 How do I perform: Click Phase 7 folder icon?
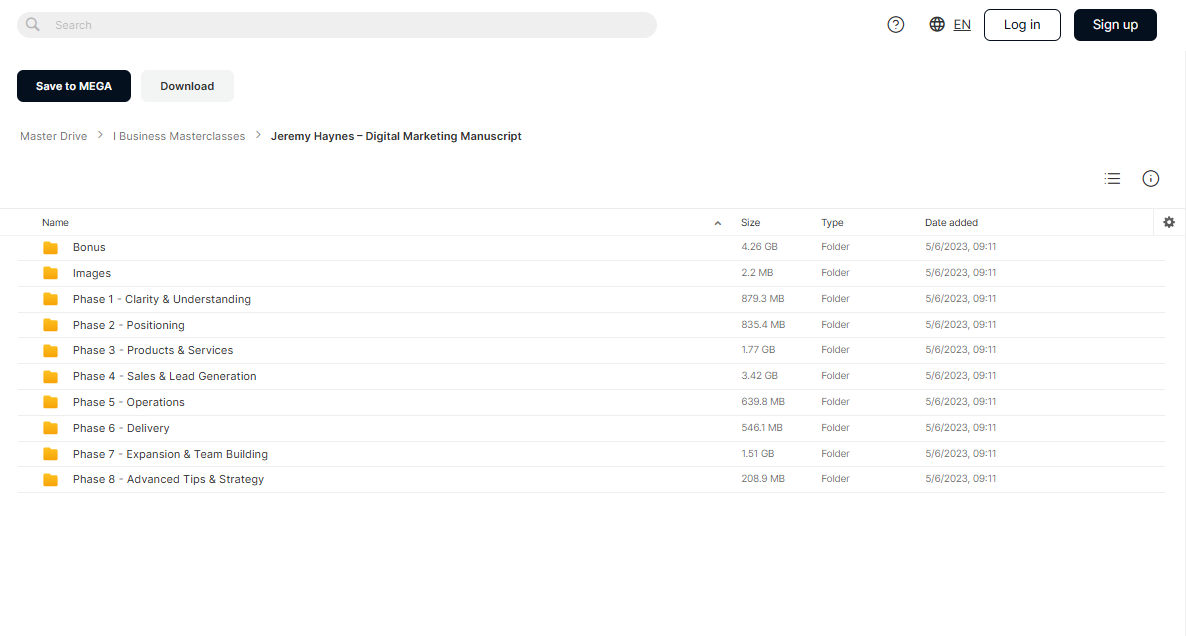(x=51, y=454)
